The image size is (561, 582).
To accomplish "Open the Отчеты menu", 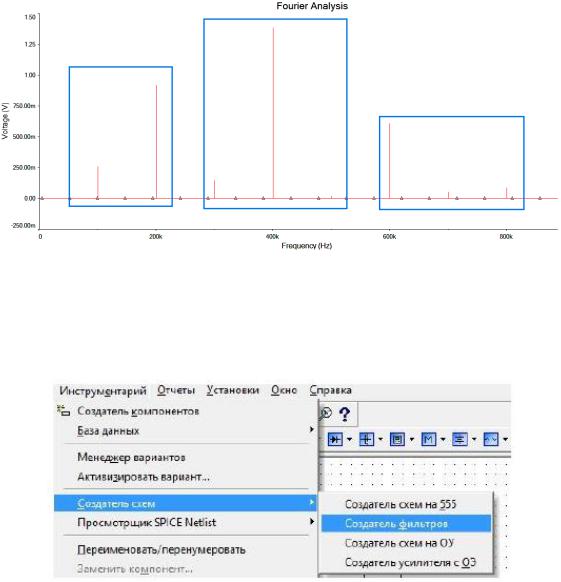I will (x=176, y=390).
